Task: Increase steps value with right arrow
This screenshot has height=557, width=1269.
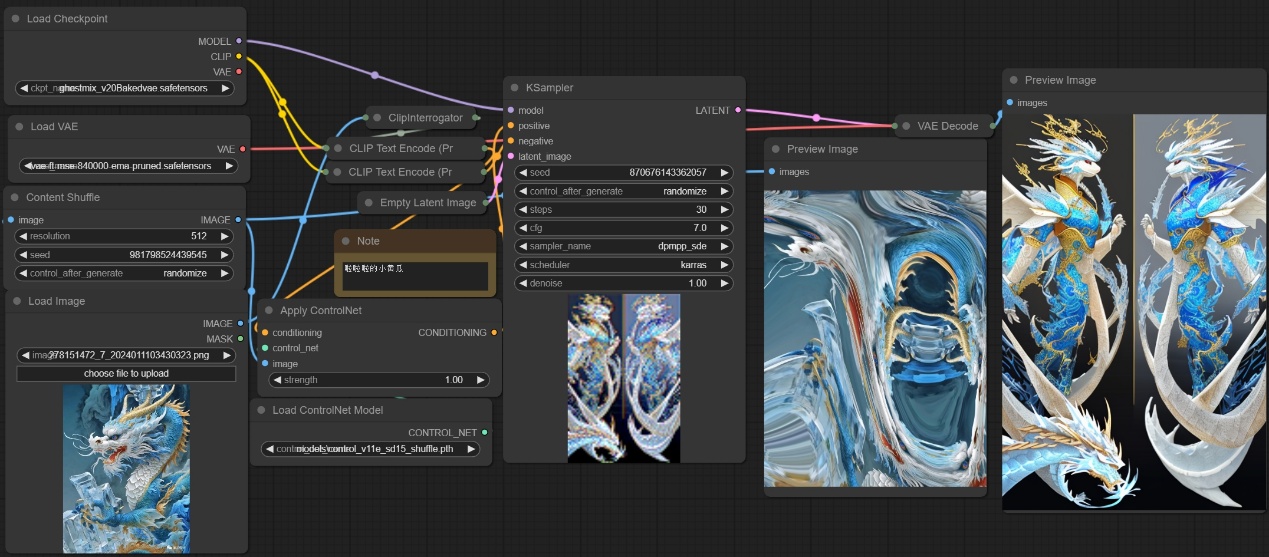Action: pyautogui.click(x=725, y=210)
